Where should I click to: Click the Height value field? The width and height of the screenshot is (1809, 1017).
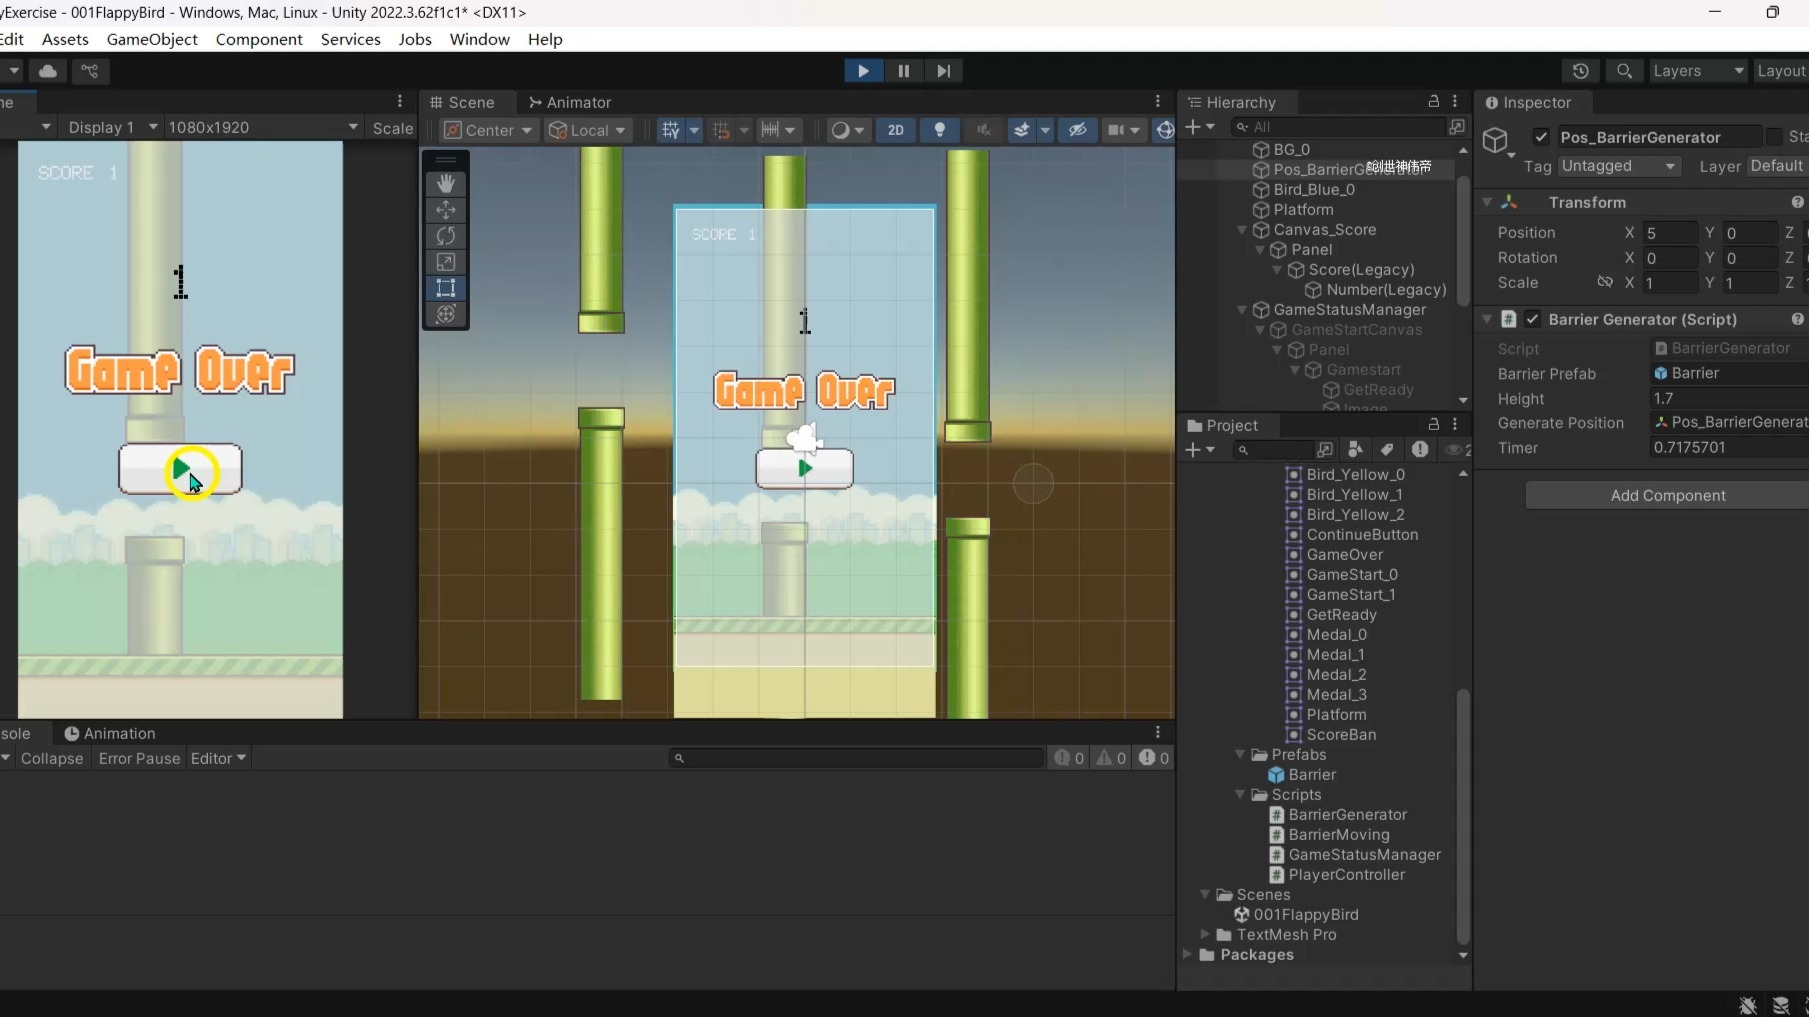click(x=1729, y=398)
